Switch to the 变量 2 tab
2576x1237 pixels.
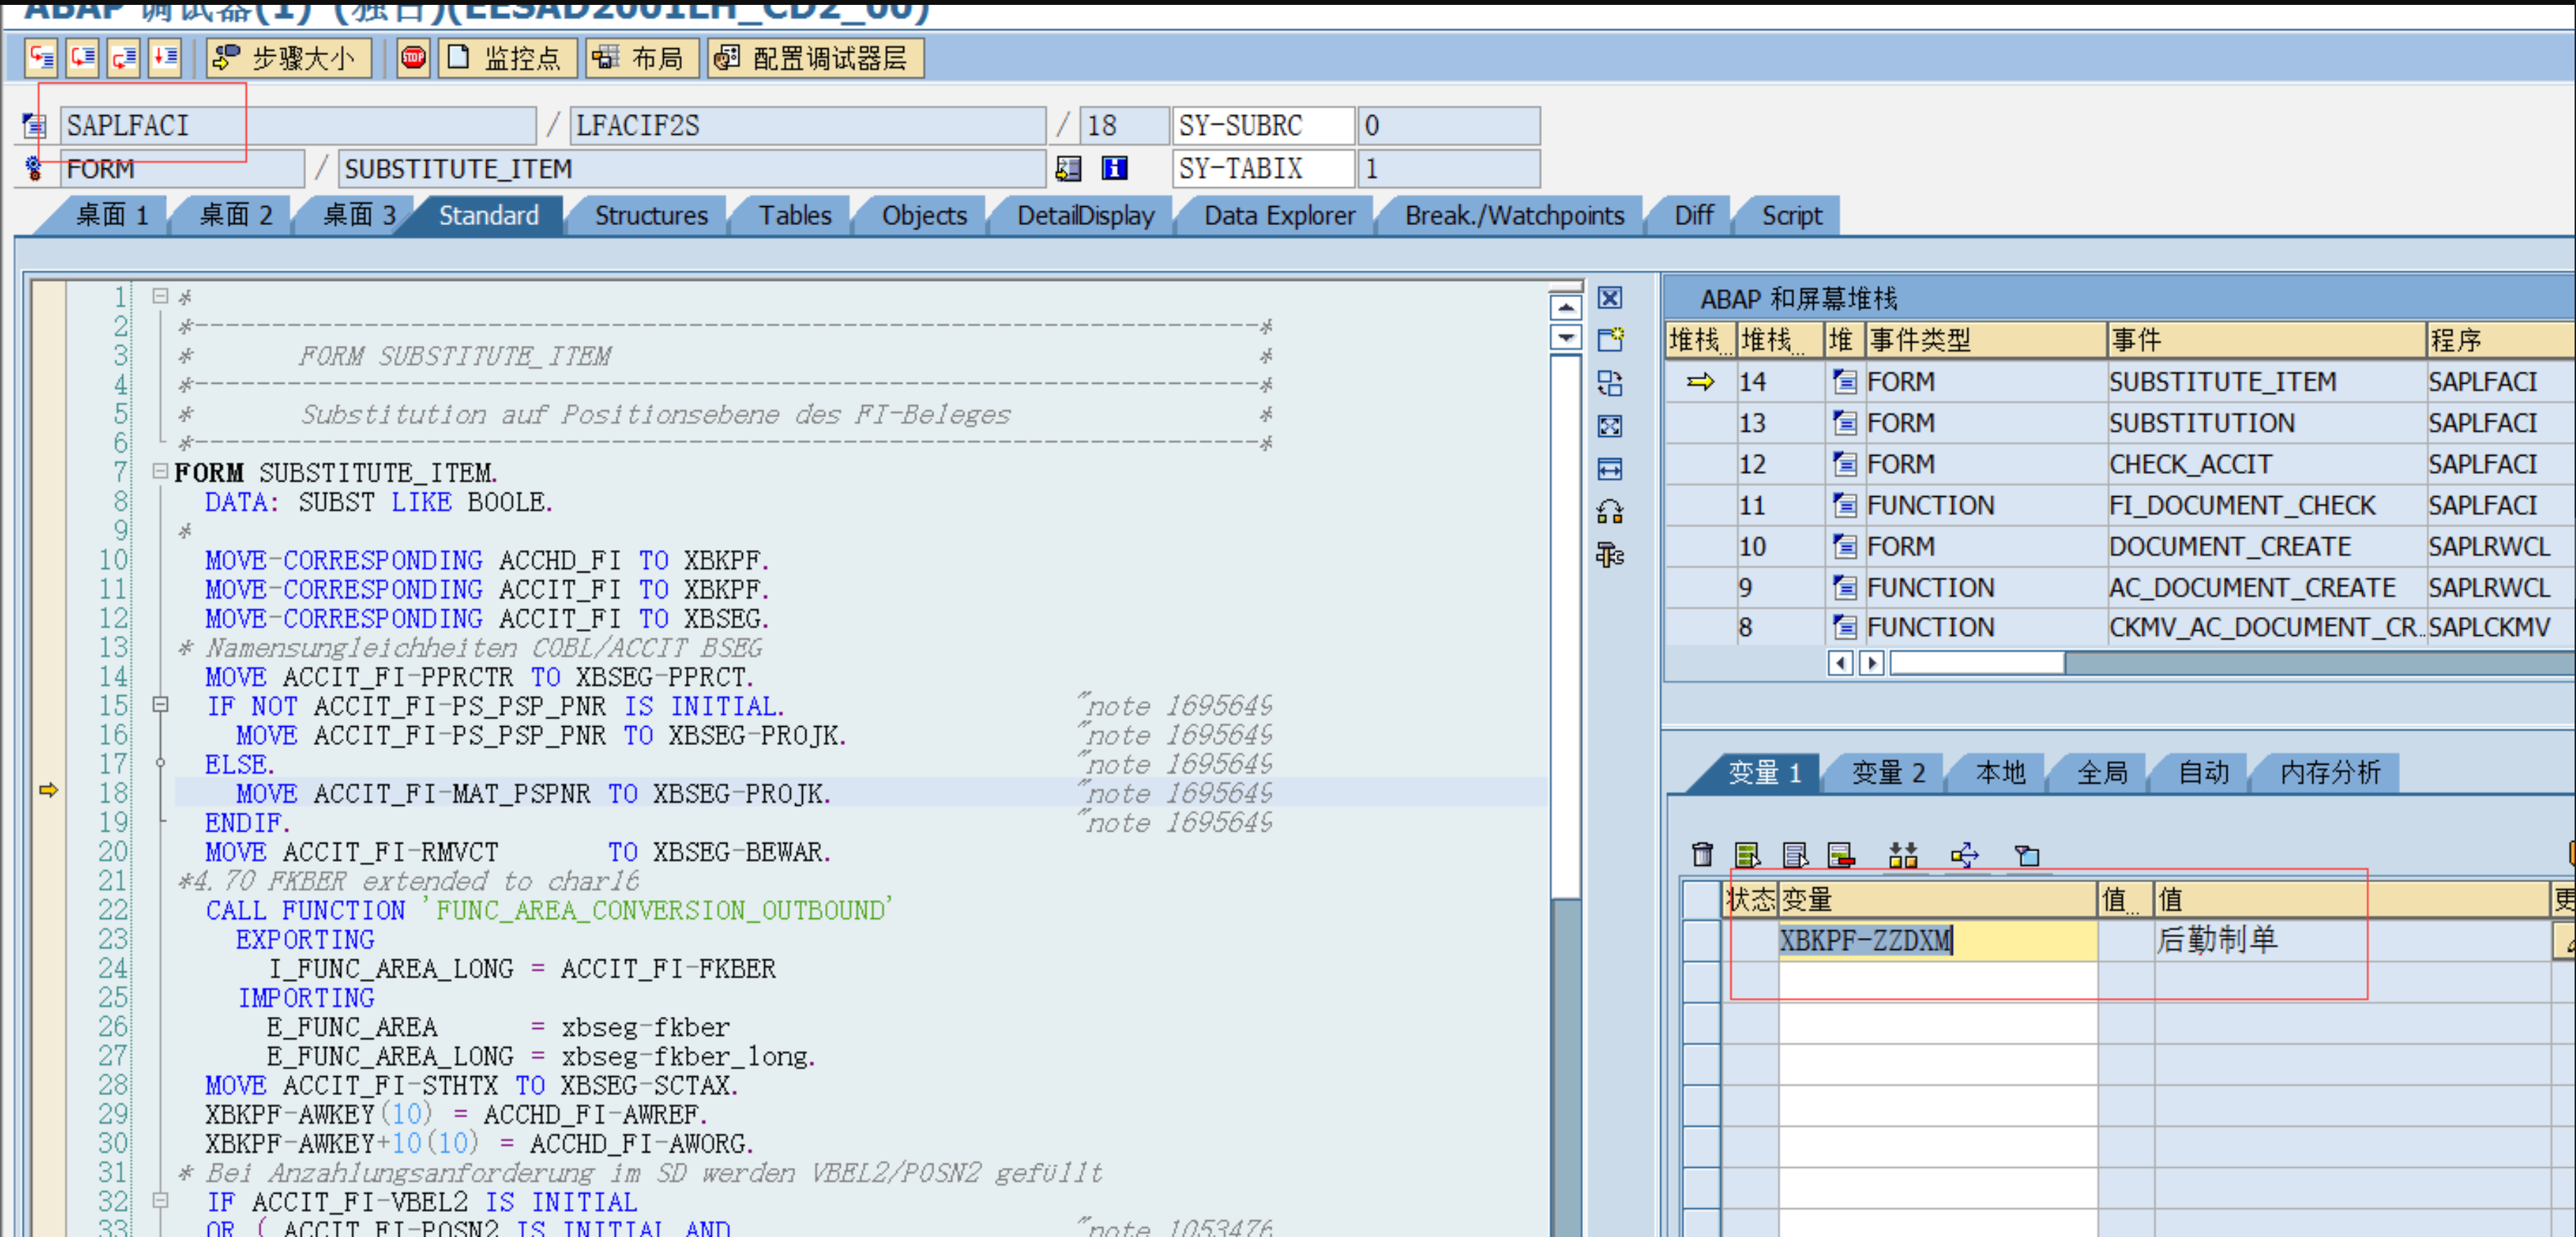(x=1888, y=772)
